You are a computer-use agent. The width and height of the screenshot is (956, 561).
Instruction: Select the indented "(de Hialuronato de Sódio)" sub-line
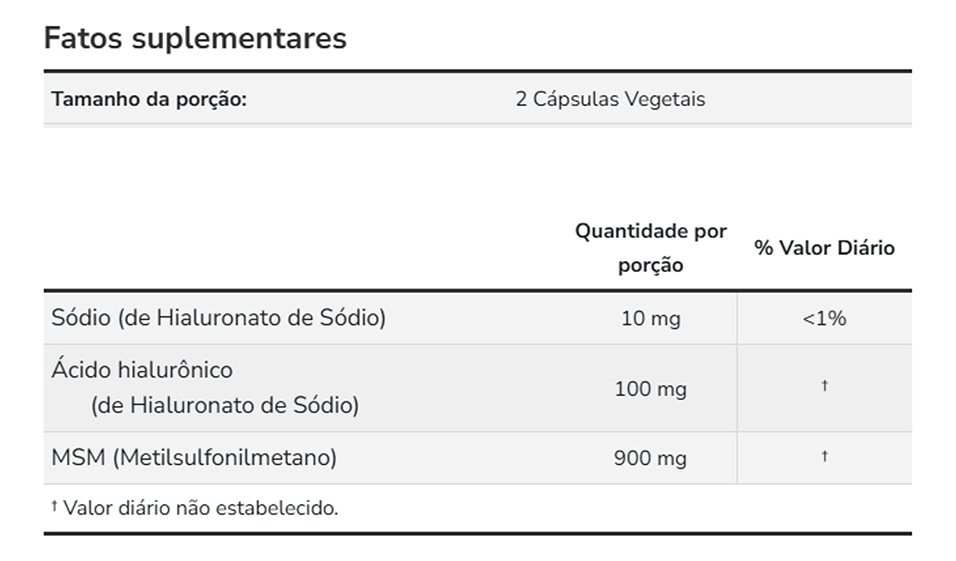[x=224, y=405]
